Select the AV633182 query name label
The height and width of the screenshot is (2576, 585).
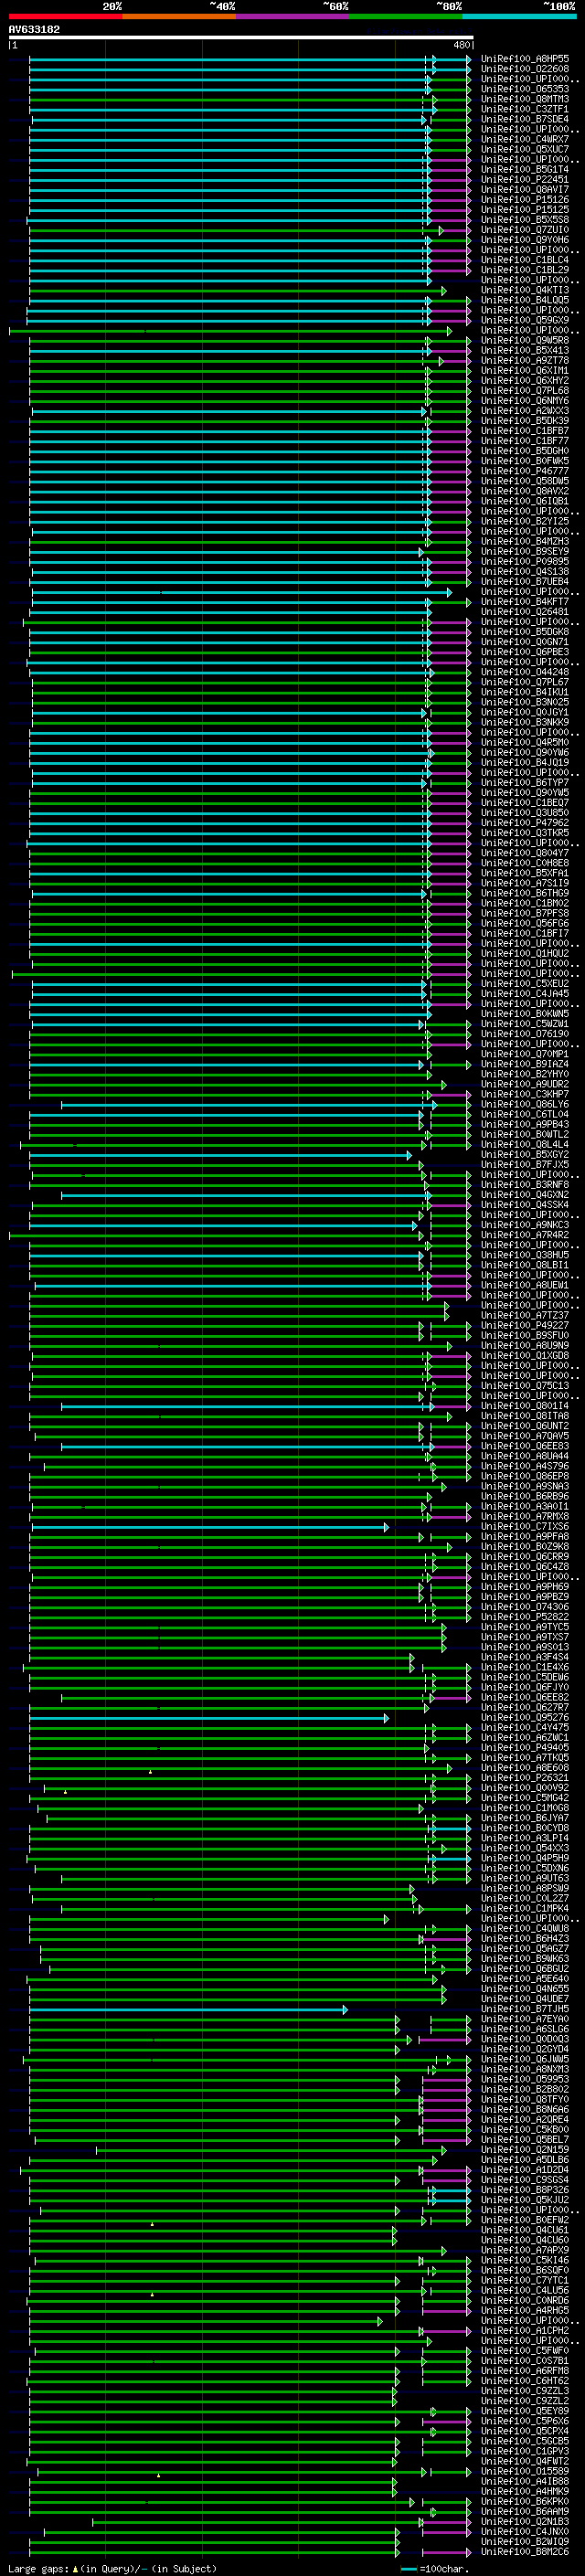34,29
